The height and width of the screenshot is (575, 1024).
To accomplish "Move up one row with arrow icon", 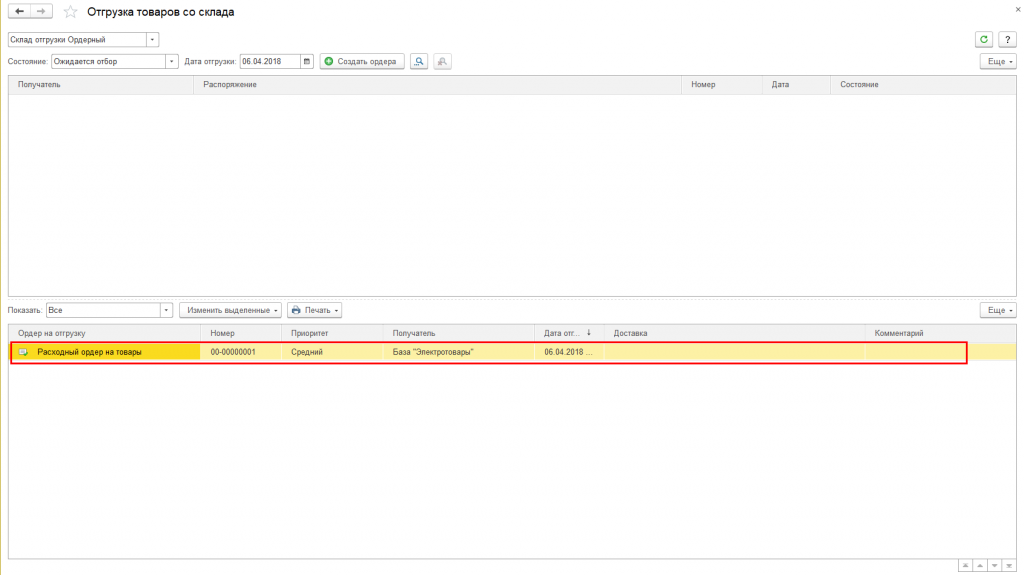I will click(980, 566).
